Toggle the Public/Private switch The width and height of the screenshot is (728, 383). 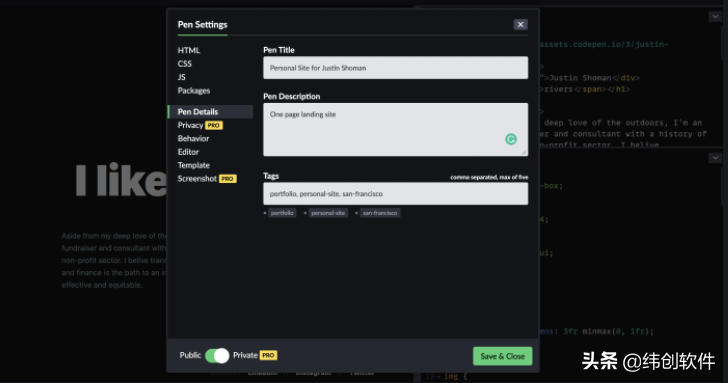click(217, 356)
